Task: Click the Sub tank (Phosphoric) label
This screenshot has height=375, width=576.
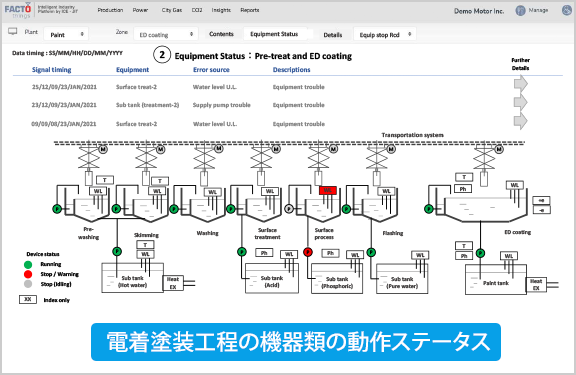Action: click(337, 282)
